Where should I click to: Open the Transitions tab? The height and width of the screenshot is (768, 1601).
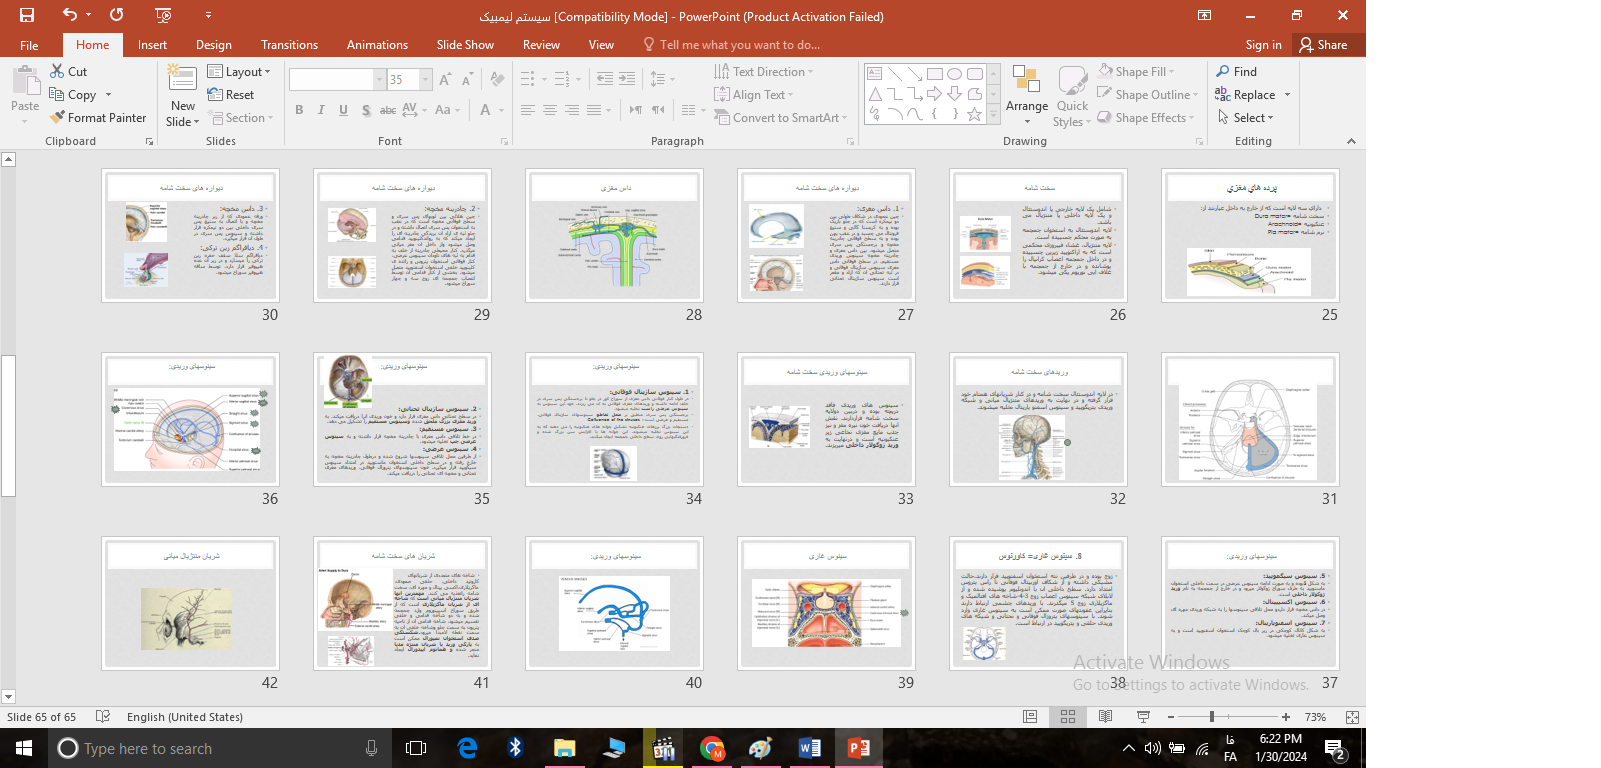[x=289, y=45]
